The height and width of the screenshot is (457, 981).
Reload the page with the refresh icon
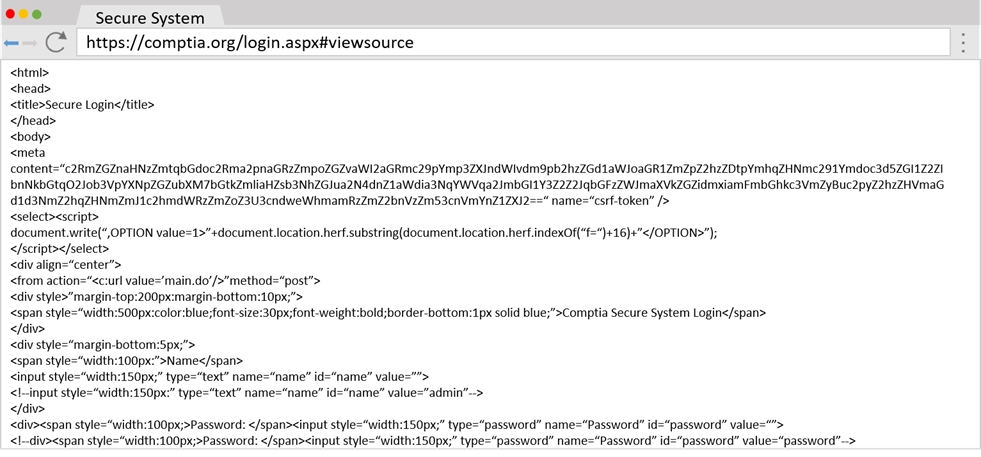coord(56,42)
